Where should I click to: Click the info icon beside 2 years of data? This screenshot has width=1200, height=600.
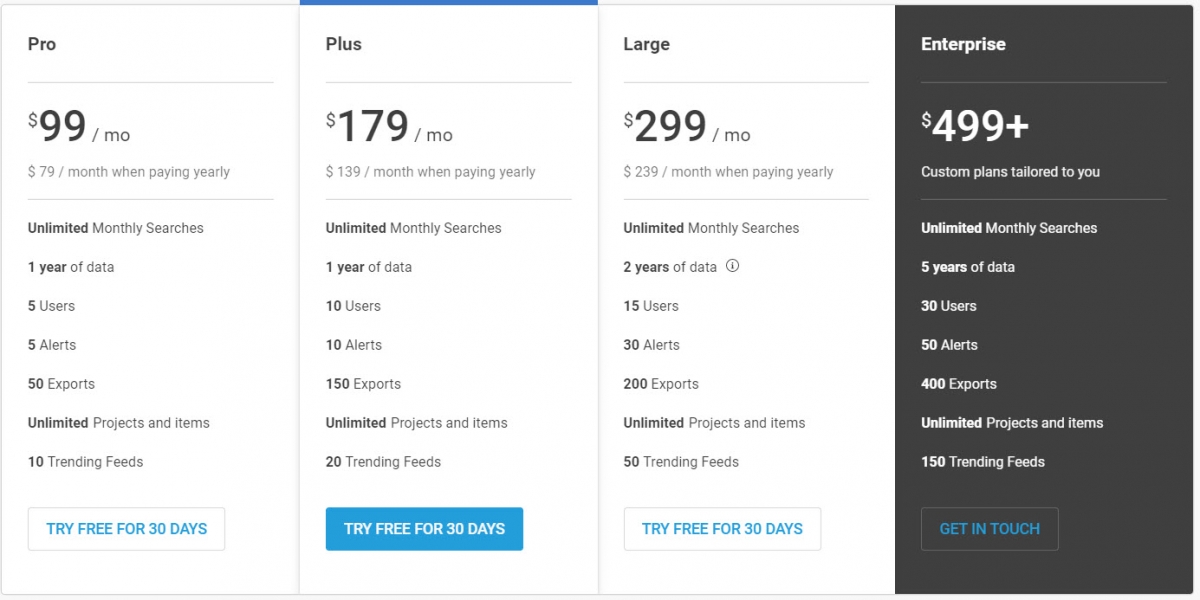click(732, 266)
